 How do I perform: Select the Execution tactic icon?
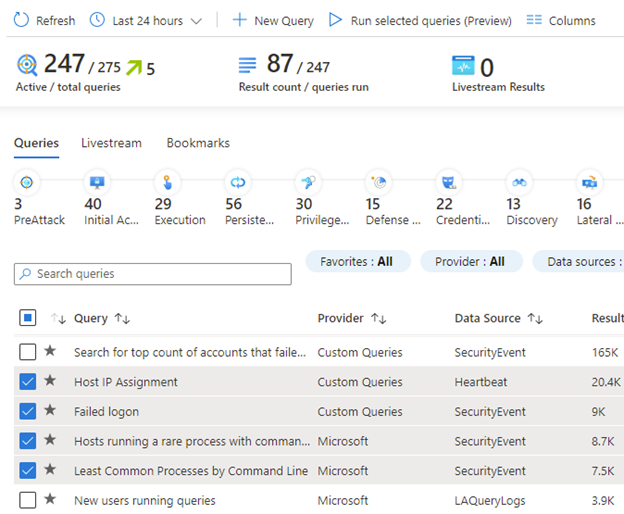point(167,183)
